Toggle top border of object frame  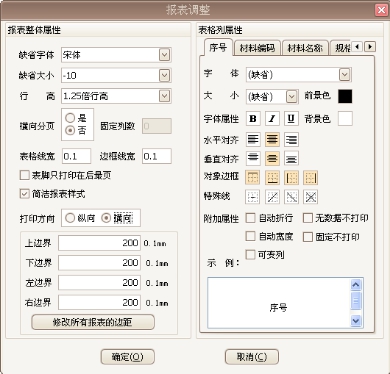(x=253, y=177)
